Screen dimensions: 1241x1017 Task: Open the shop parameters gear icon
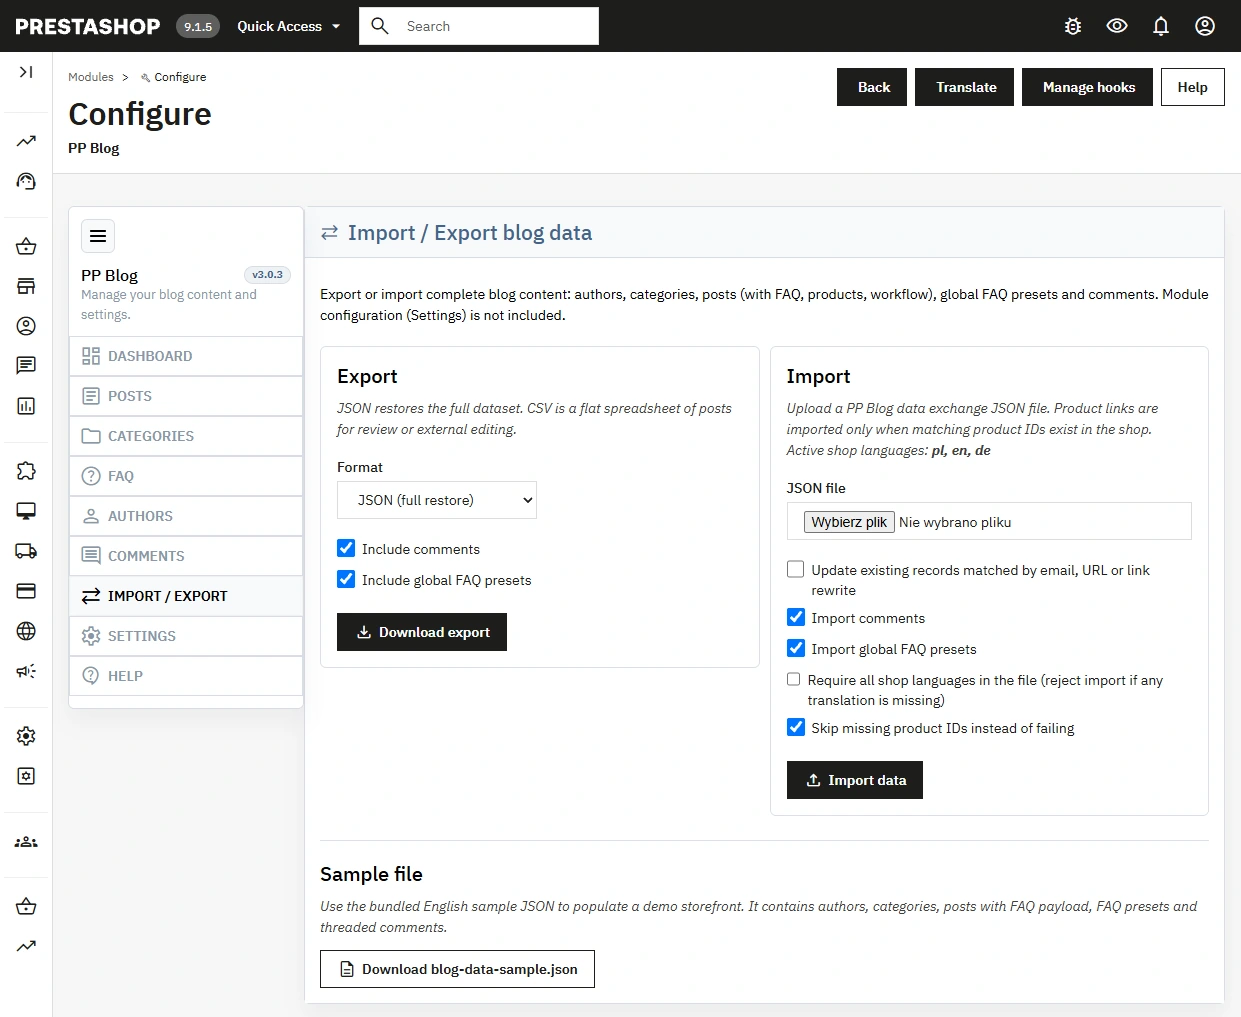coord(26,736)
